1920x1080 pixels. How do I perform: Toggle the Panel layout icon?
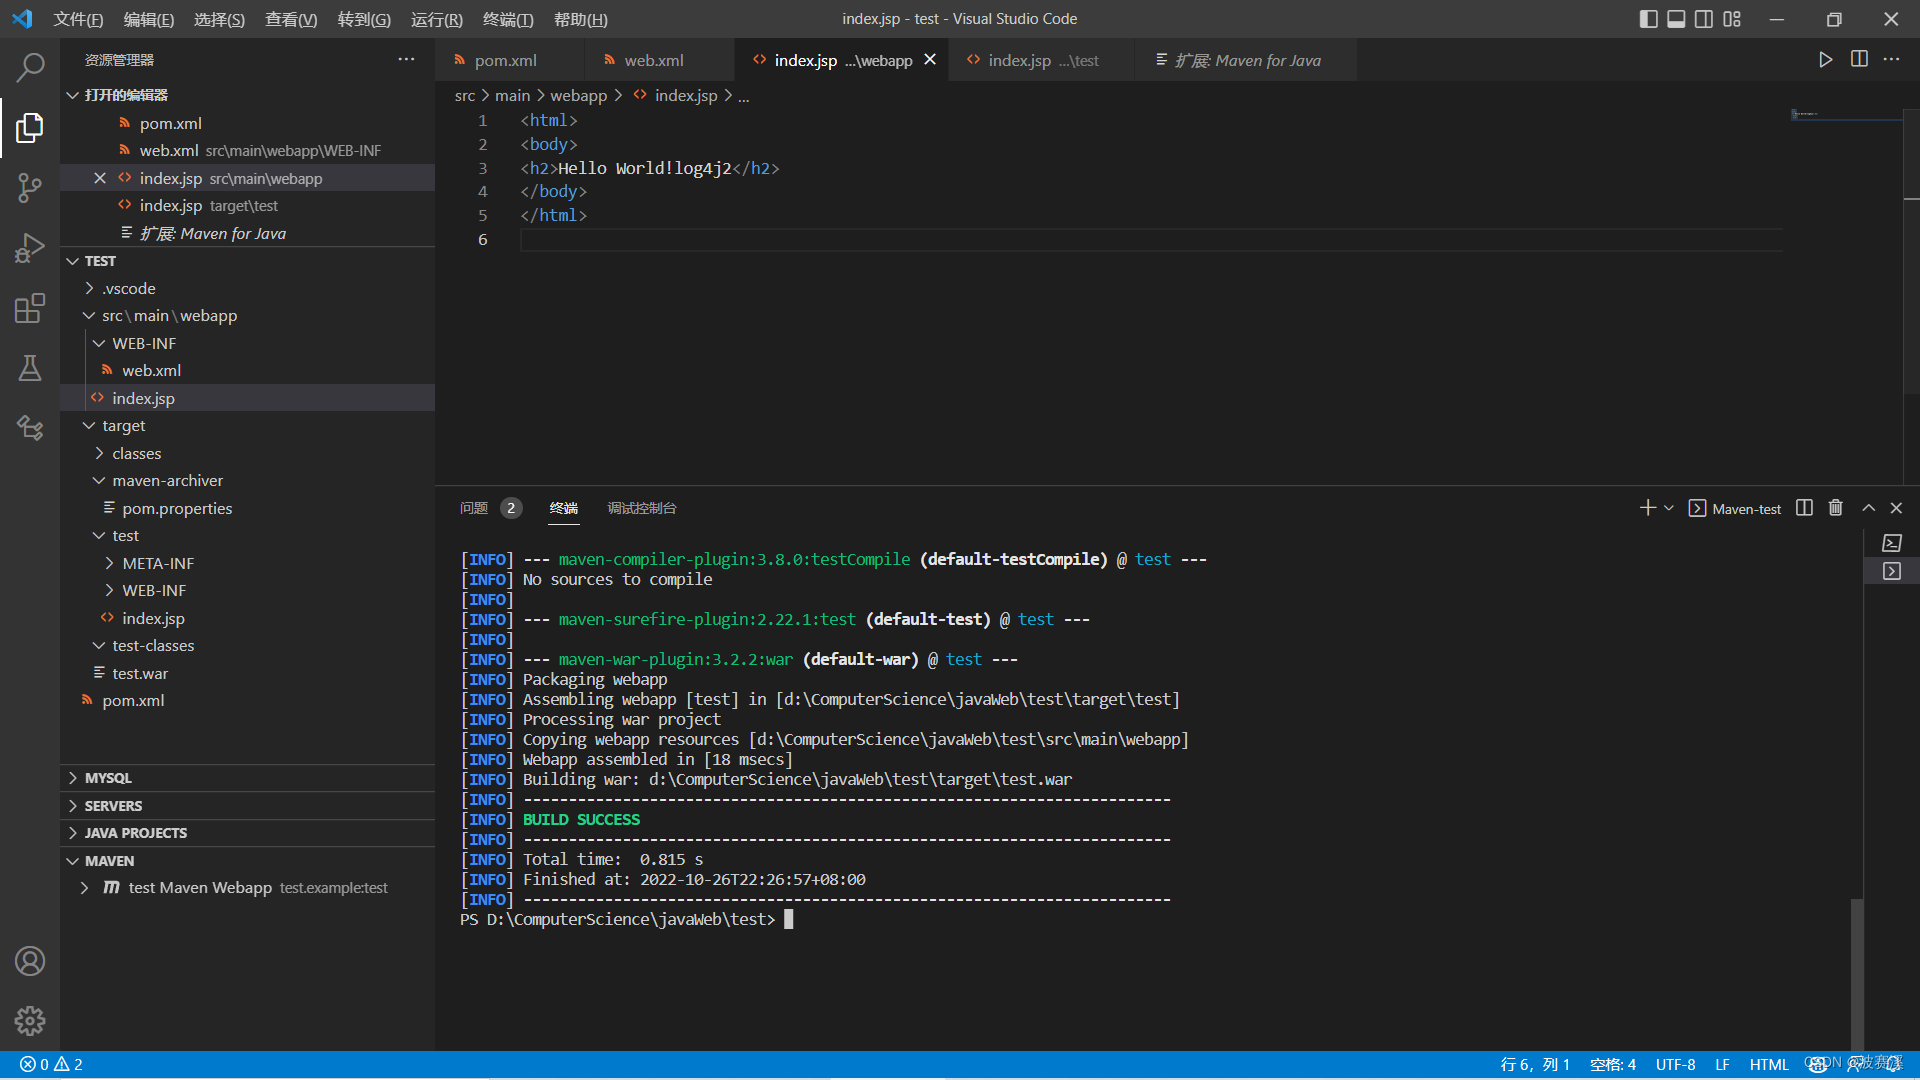pyautogui.click(x=1676, y=19)
